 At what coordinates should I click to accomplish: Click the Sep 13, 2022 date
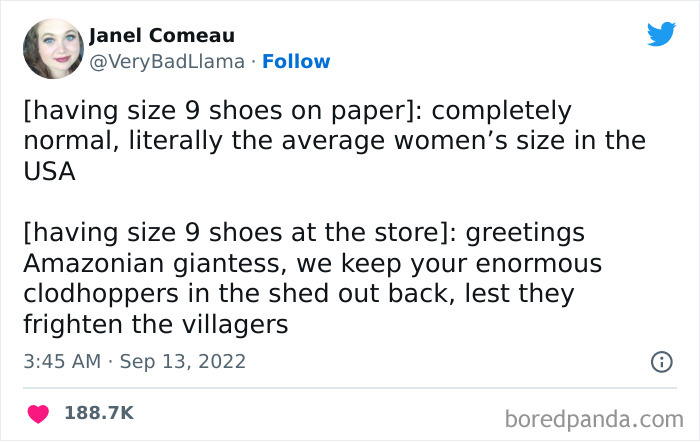(183, 361)
